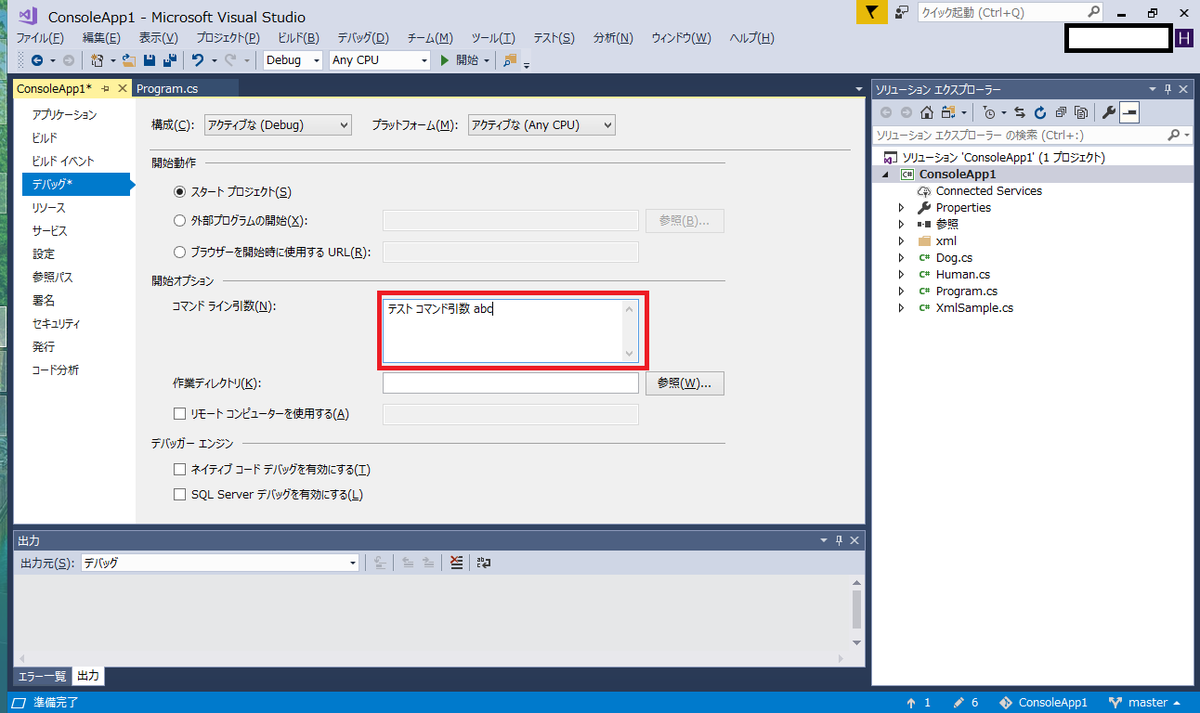Select the 外部プログラムの開始 radio button
The height and width of the screenshot is (713, 1200).
[x=180, y=221]
